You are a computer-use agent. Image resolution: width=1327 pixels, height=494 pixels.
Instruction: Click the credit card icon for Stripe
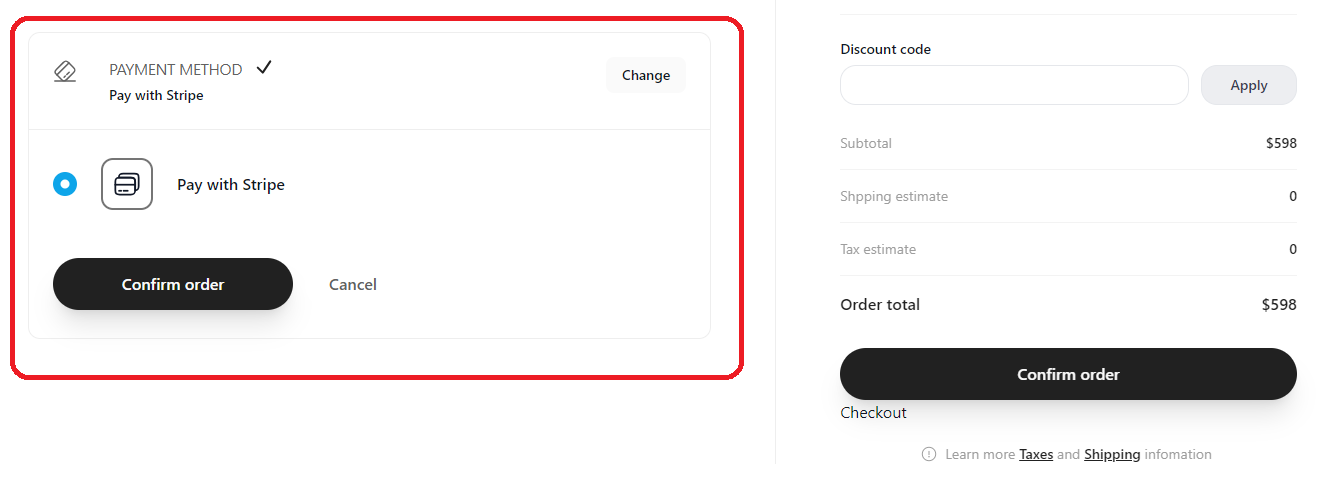tap(127, 184)
